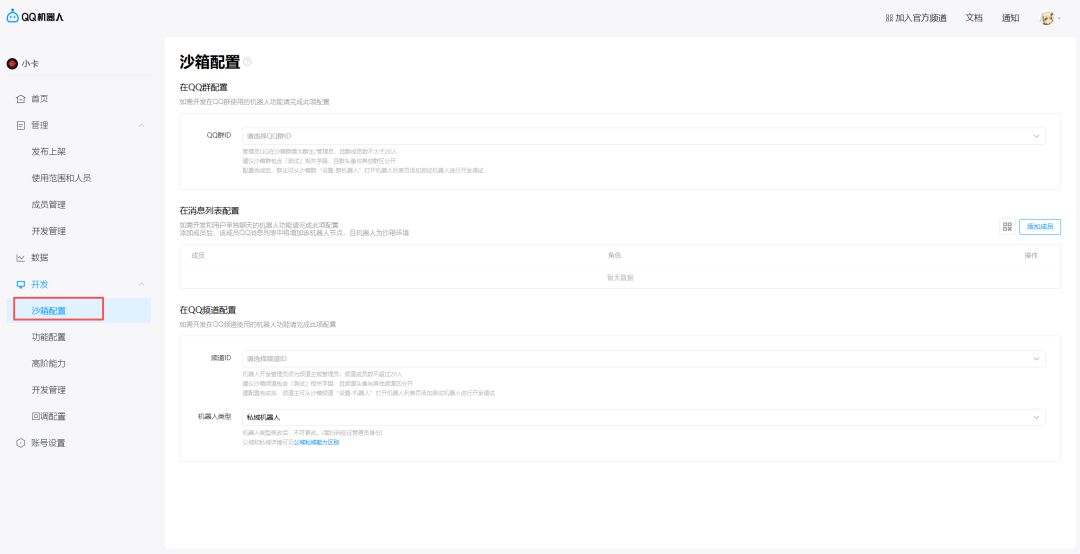The image size is (1080, 554).
Task: Open 开发管理 under the 管理 section
Action: click(49, 231)
